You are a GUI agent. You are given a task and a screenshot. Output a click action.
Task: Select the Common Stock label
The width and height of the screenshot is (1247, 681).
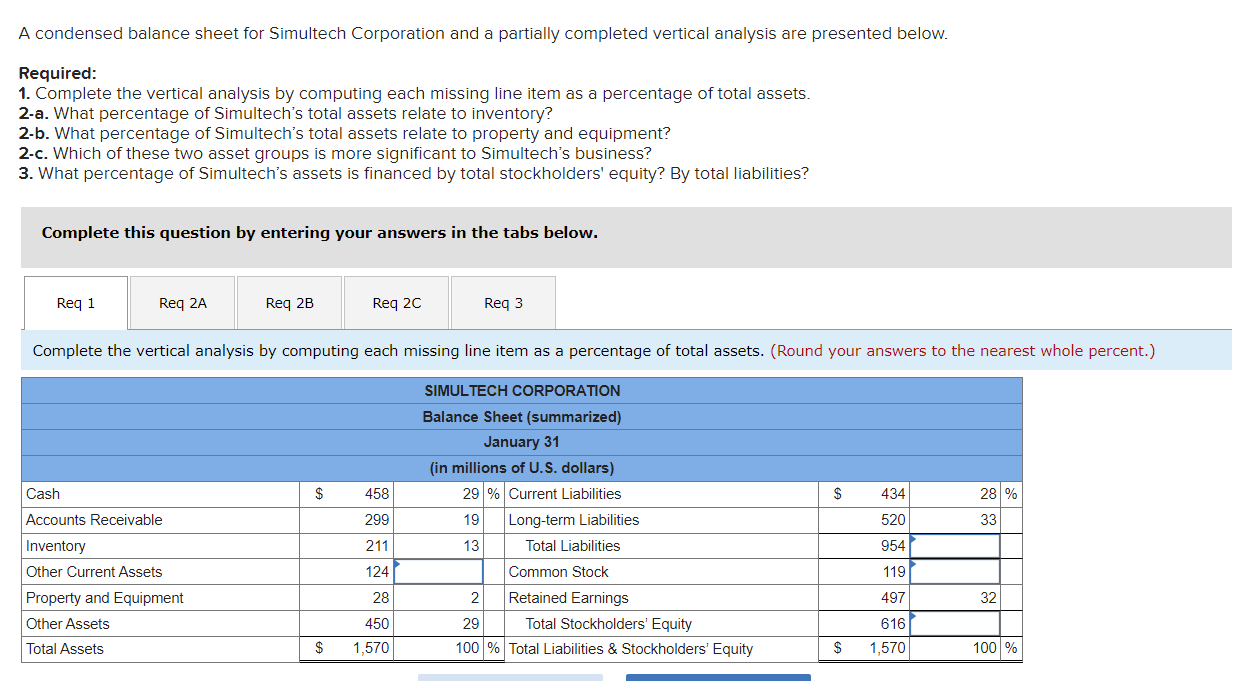pyautogui.click(x=559, y=572)
